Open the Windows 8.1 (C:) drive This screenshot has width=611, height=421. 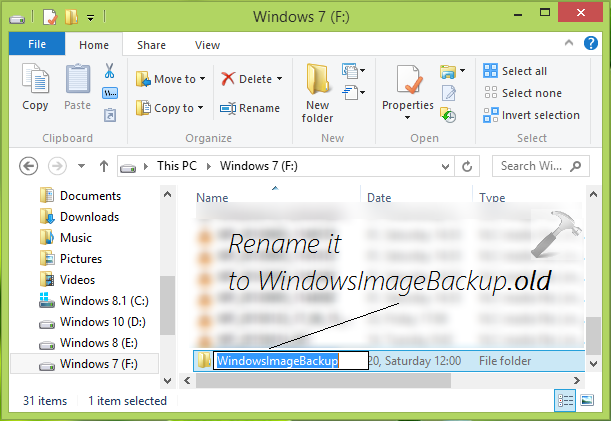tap(94, 301)
